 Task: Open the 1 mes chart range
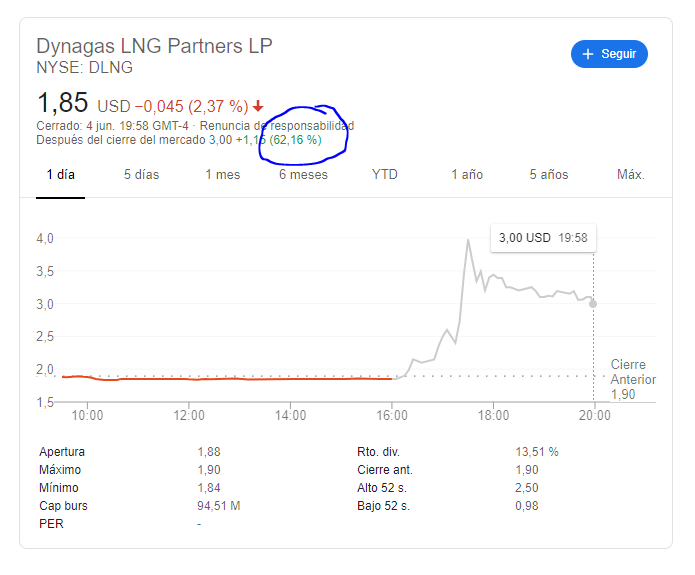point(222,174)
